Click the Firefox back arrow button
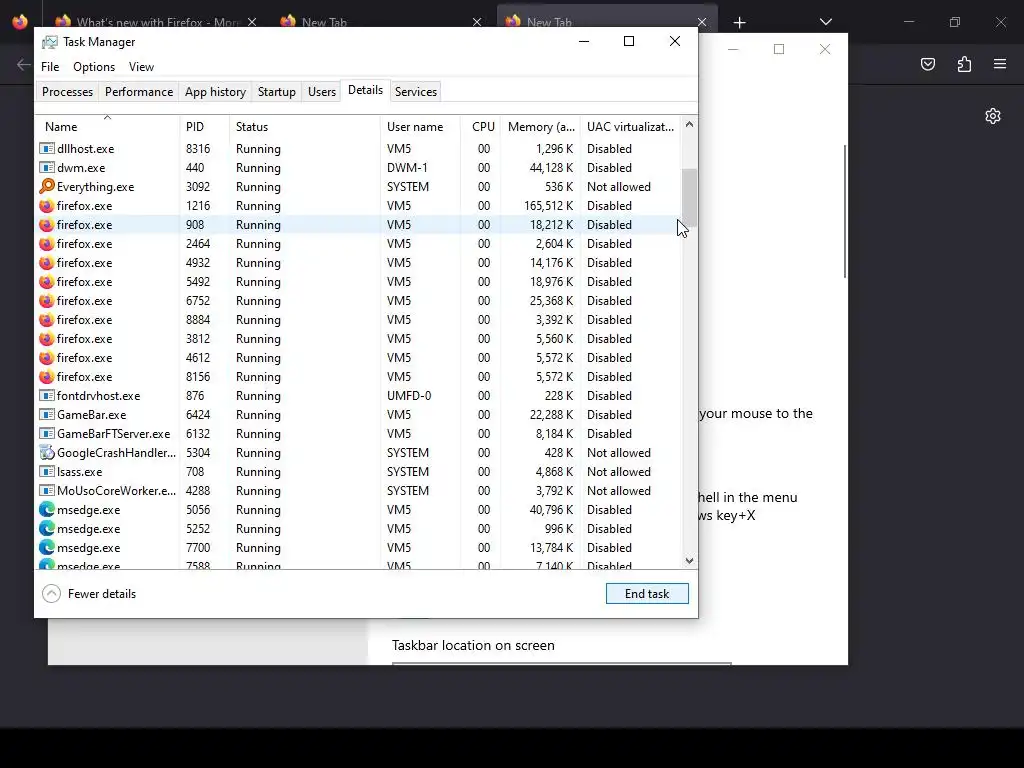 tap(24, 64)
